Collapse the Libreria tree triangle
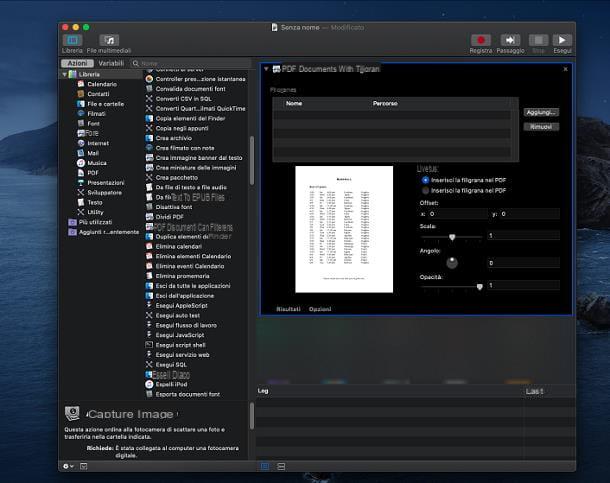610x483 pixels. point(65,74)
